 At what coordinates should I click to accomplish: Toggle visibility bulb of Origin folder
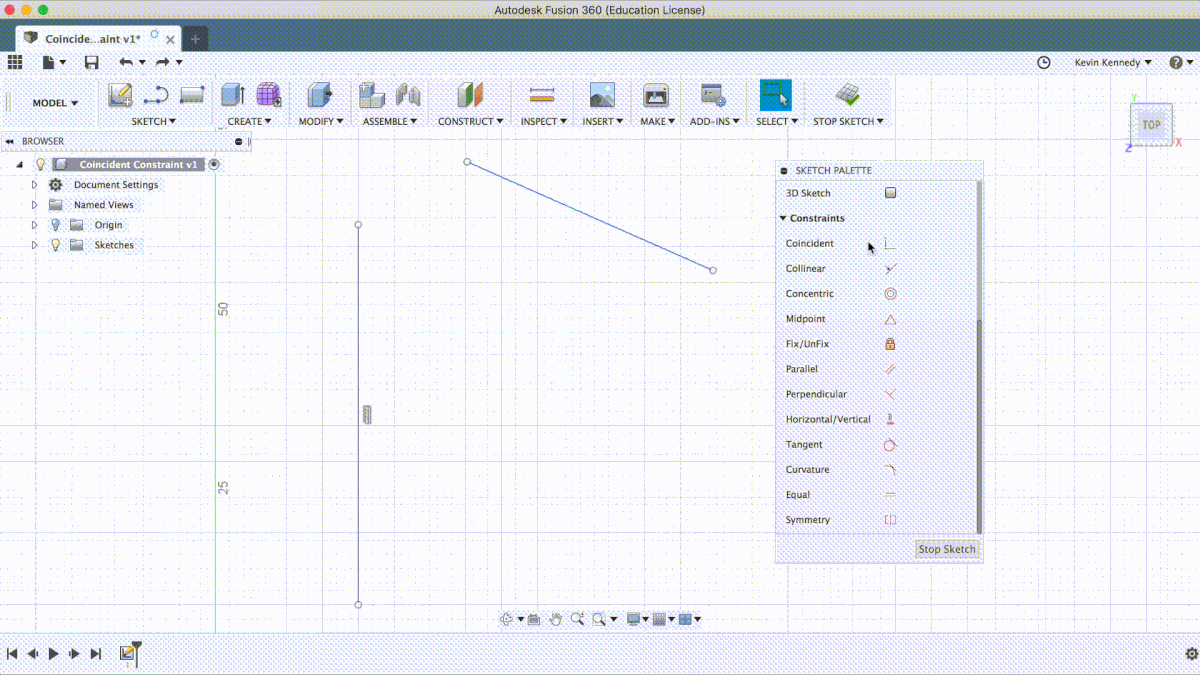tap(55, 225)
